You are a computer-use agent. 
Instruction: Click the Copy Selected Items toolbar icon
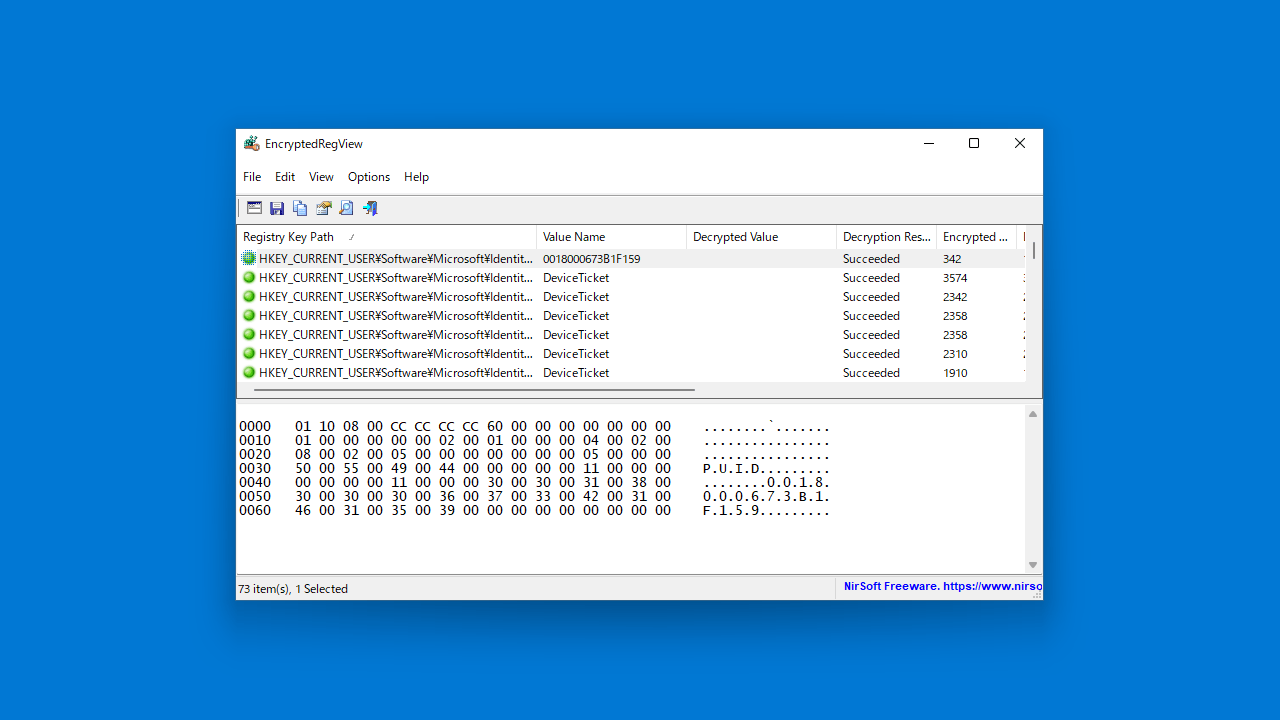(x=300, y=208)
